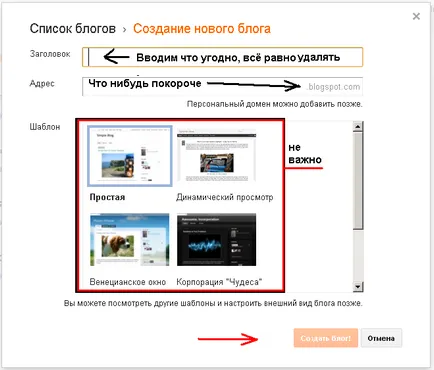
Task: Click the Динамический просмотр label text
Action: (225, 197)
